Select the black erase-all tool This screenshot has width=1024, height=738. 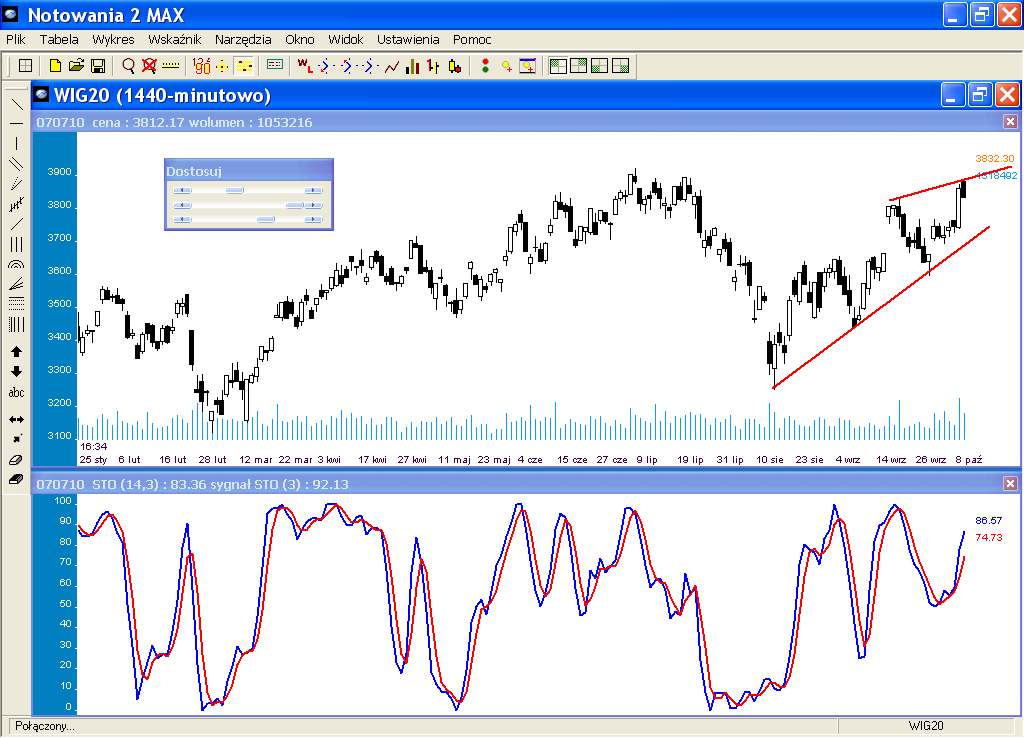pos(16,479)
